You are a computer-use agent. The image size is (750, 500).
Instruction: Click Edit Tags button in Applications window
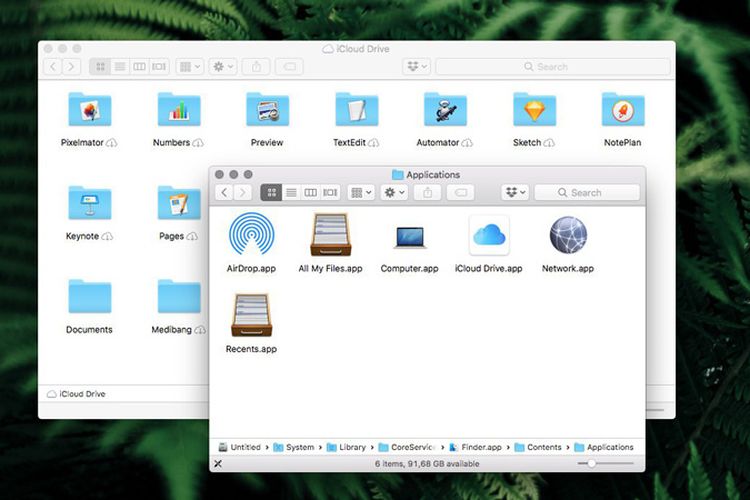(x=461, y=192)
